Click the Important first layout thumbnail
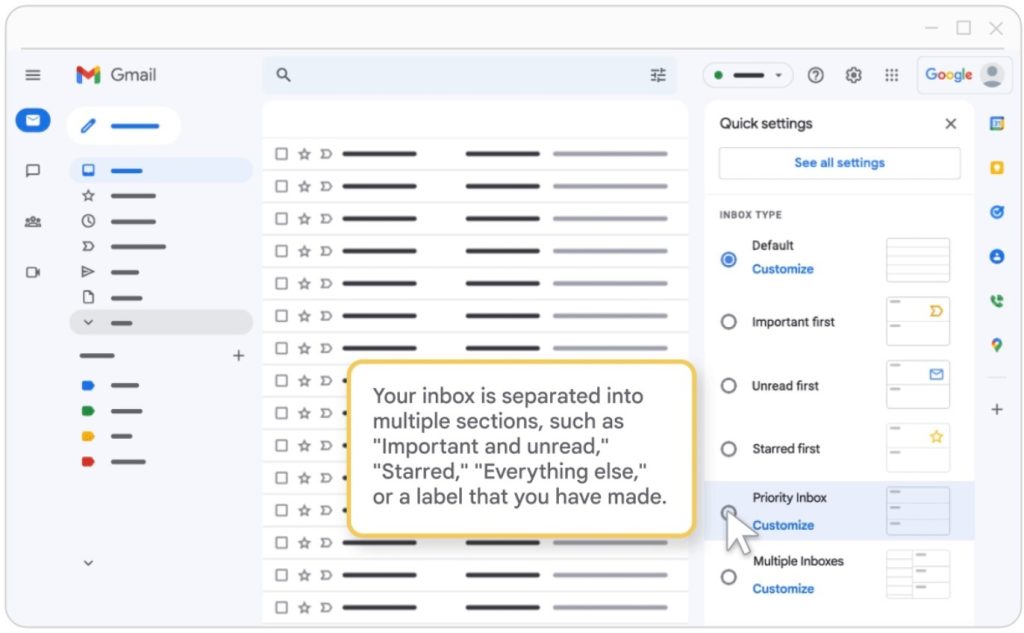 tap(918, 321)
